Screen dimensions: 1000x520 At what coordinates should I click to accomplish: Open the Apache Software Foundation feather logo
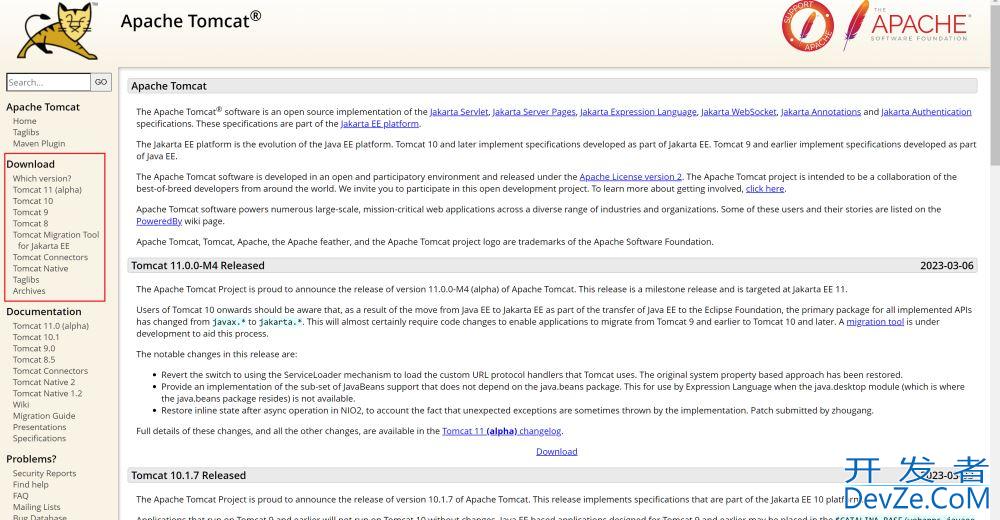click(x=906, y=26)
